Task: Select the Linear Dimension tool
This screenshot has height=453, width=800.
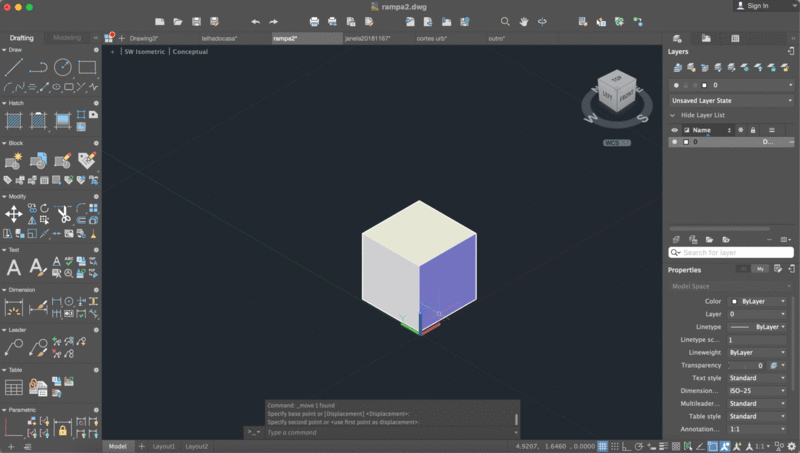Action: click(14, 307)
